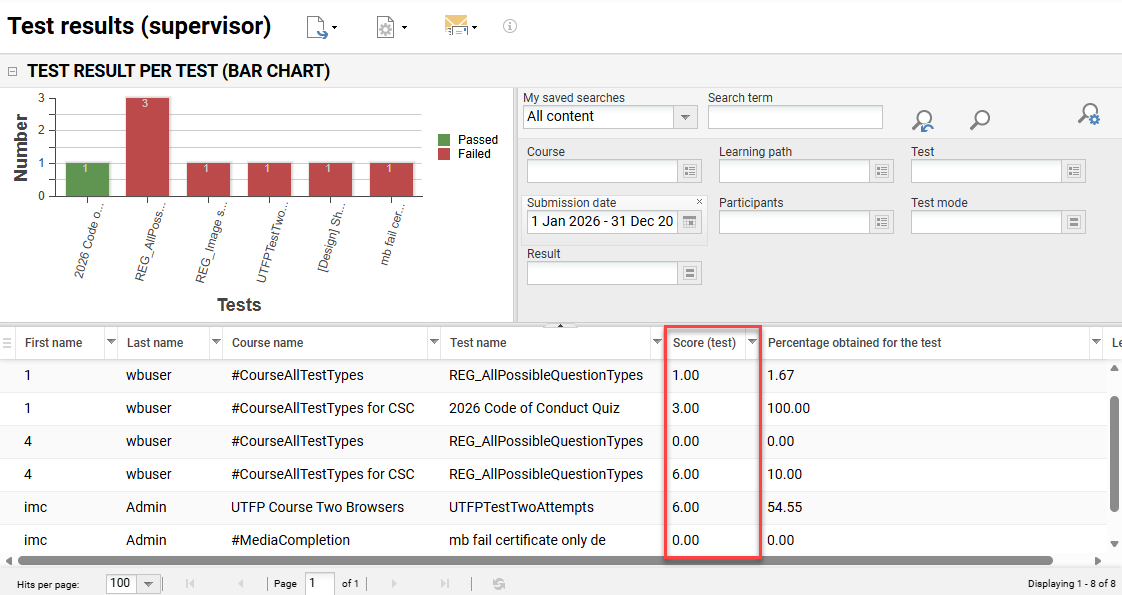Open the Score (test) column menu arrow
Viewport: 1122px width, 595px height.
pyautogui.click(x=752, y=343)
